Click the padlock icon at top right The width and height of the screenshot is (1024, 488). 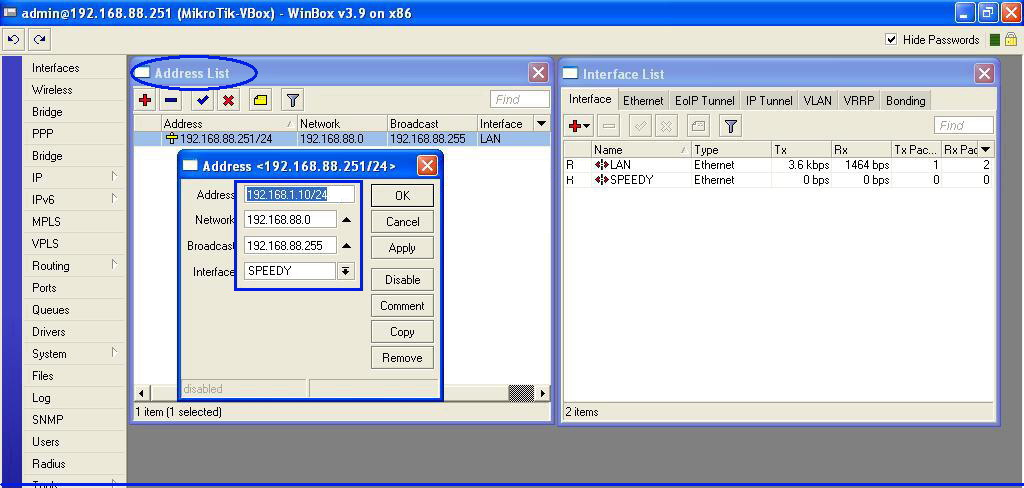coord(1010,40)
